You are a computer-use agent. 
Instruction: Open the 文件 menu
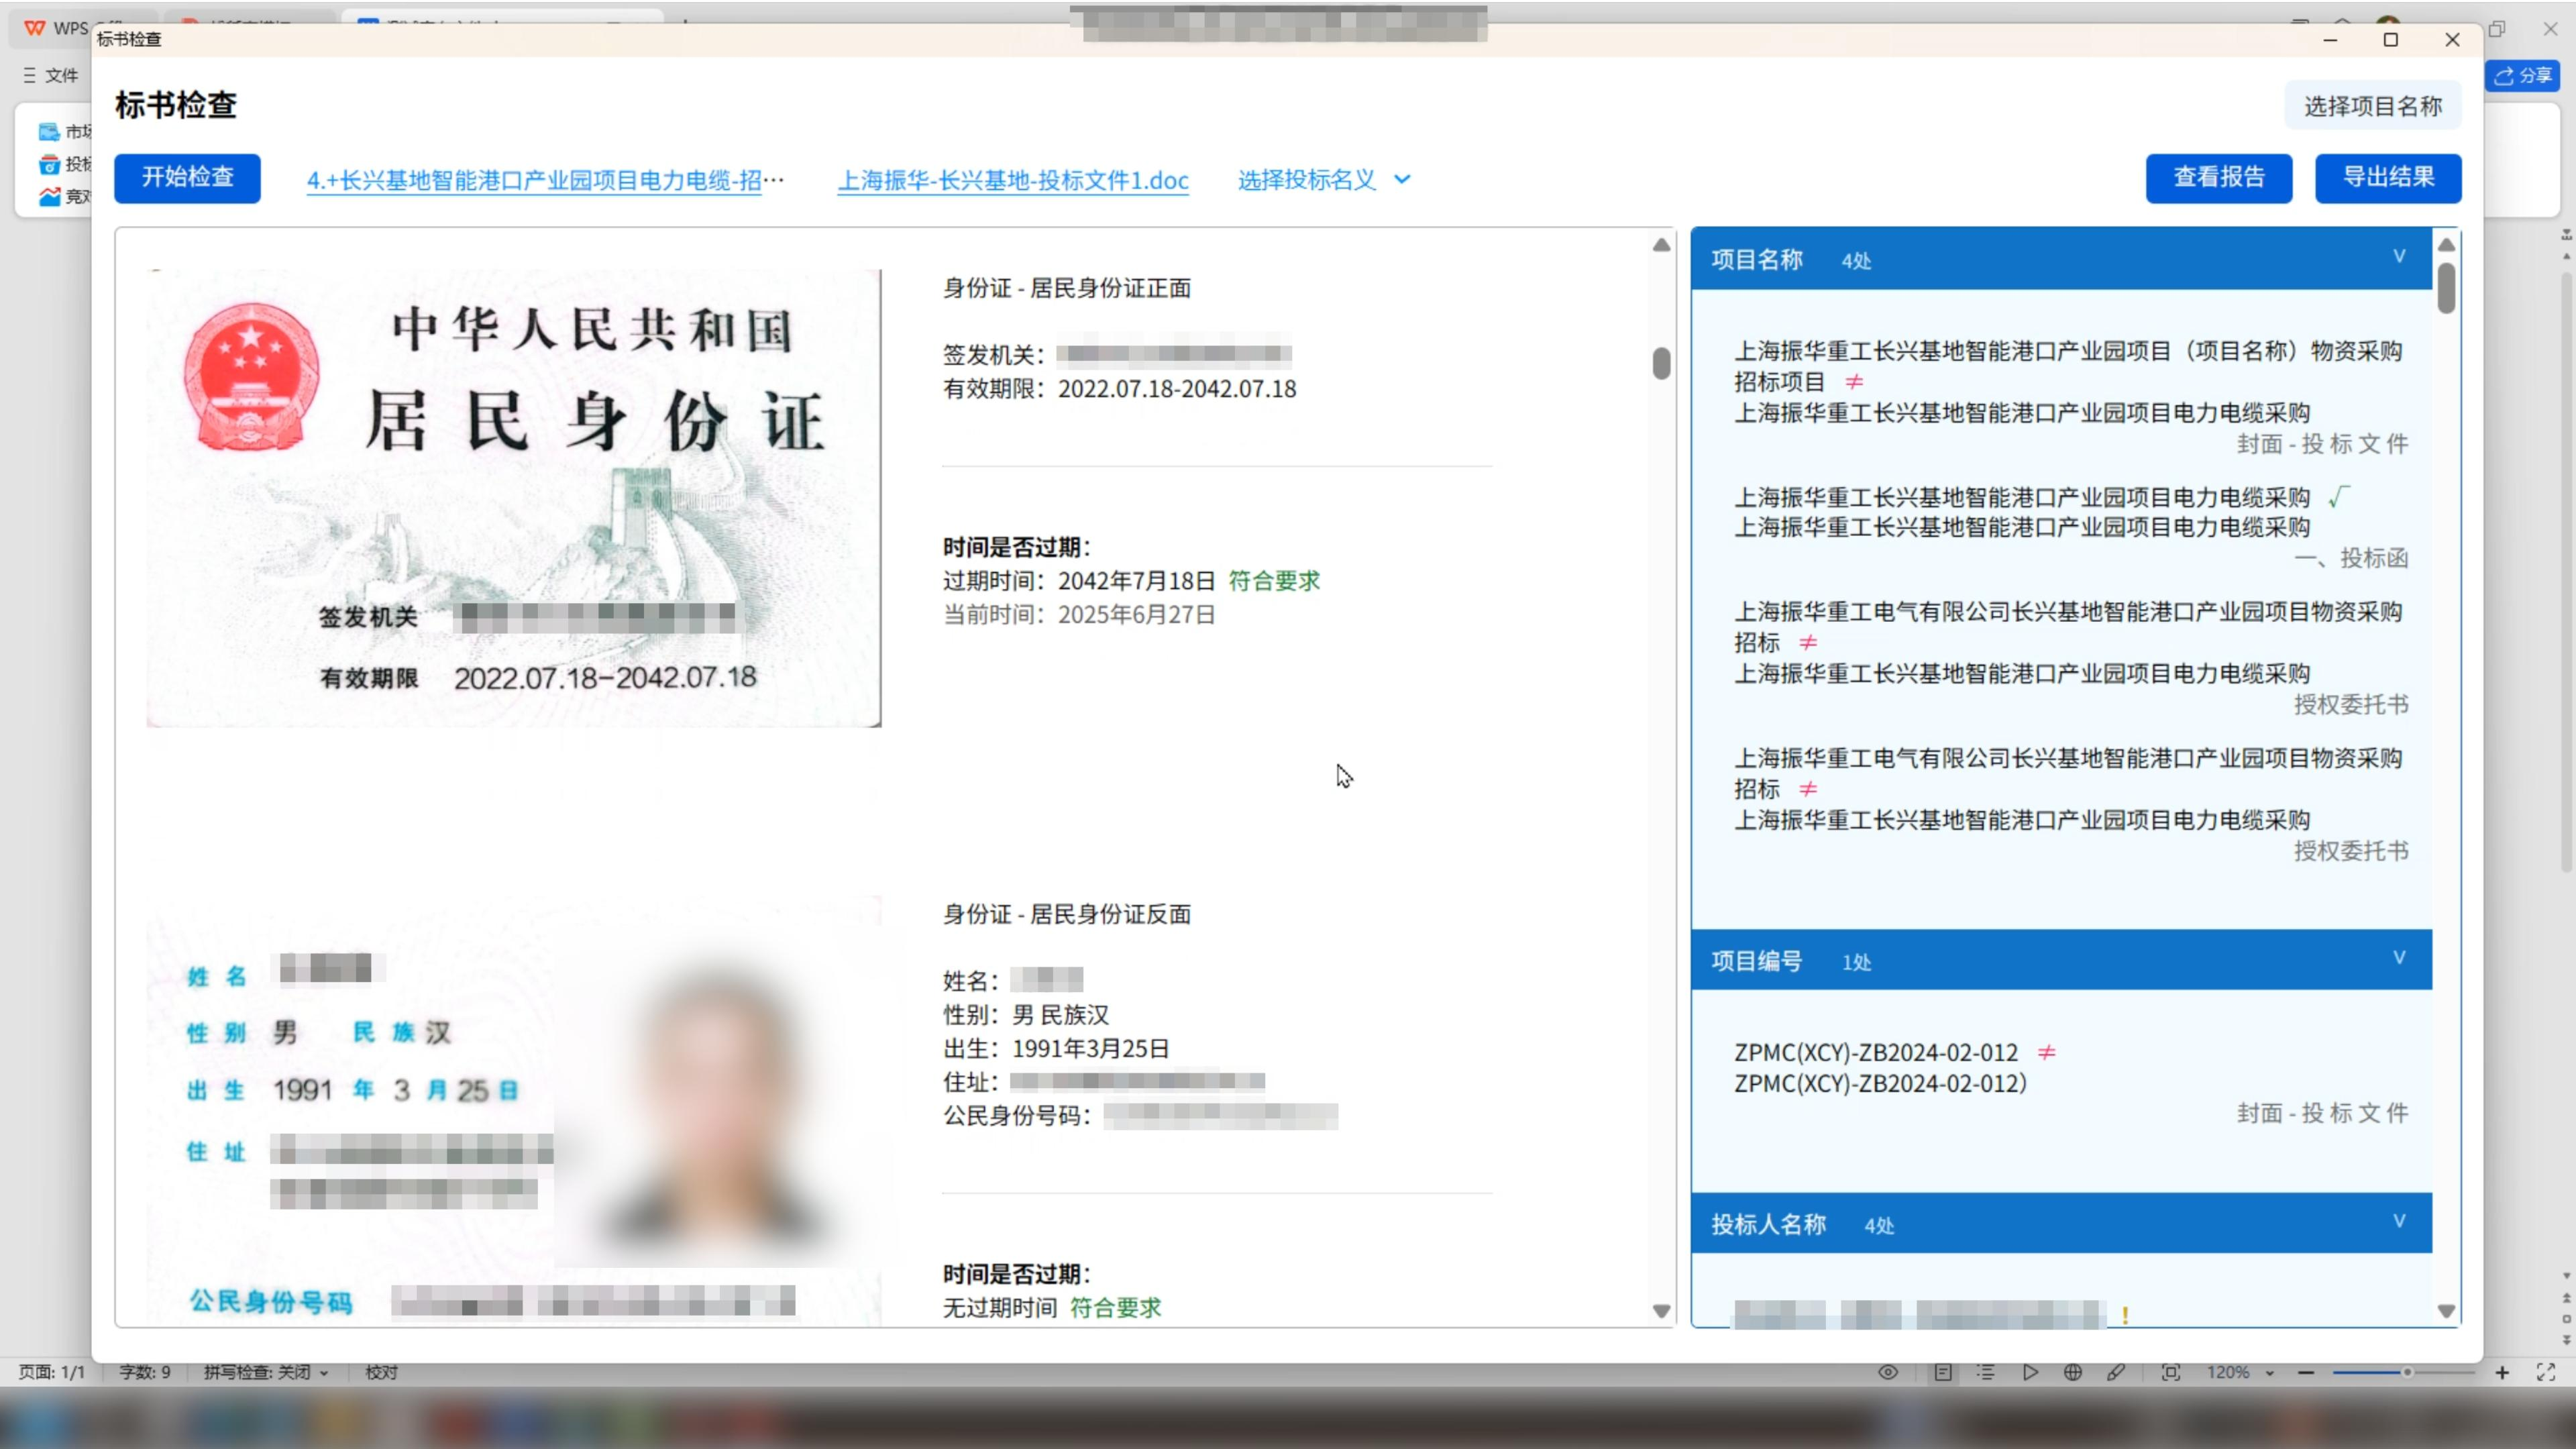[51, 75]
